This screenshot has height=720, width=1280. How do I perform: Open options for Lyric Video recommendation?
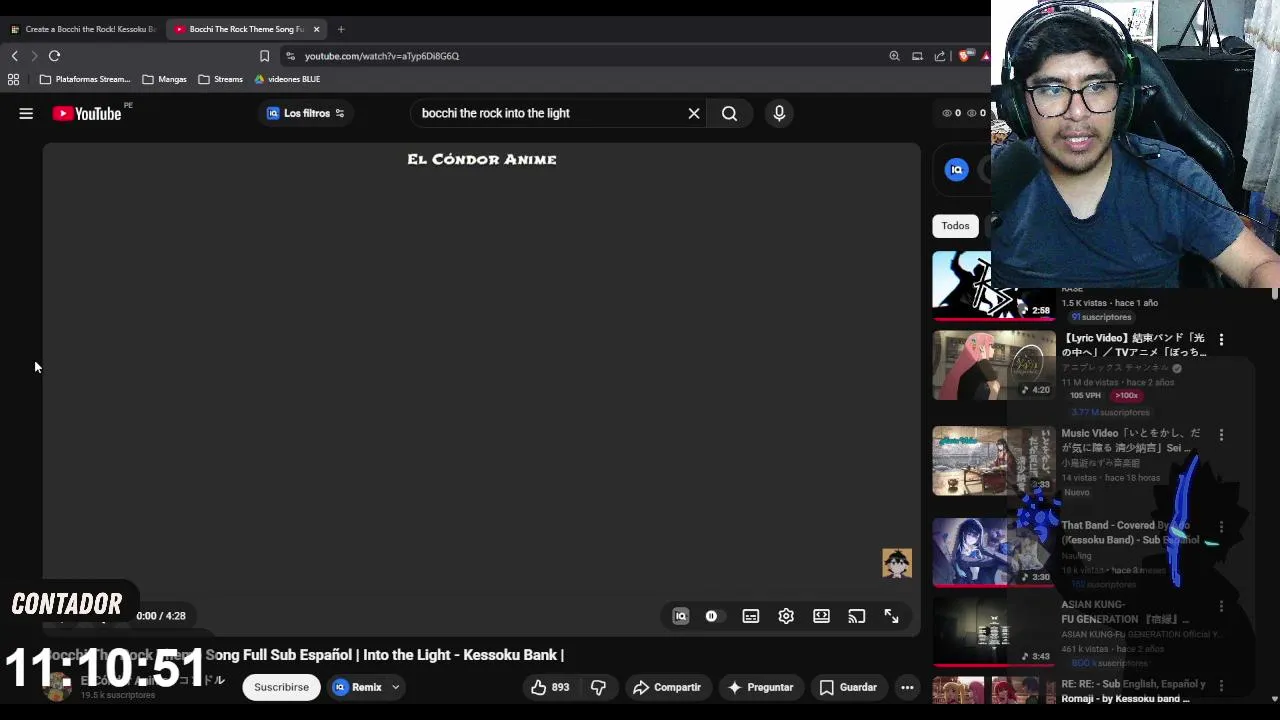[x=1221, y=340]
